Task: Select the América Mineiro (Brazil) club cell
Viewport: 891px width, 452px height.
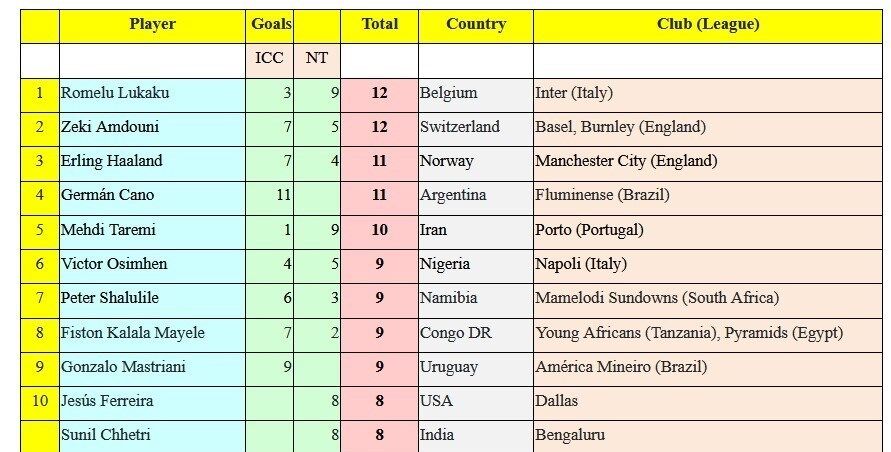Action: [708, 367]
